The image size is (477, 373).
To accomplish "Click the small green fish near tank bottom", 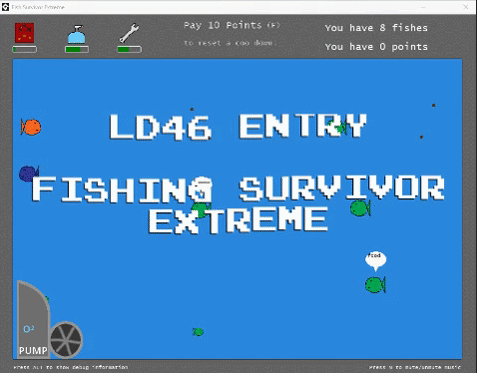I will 198,332.
